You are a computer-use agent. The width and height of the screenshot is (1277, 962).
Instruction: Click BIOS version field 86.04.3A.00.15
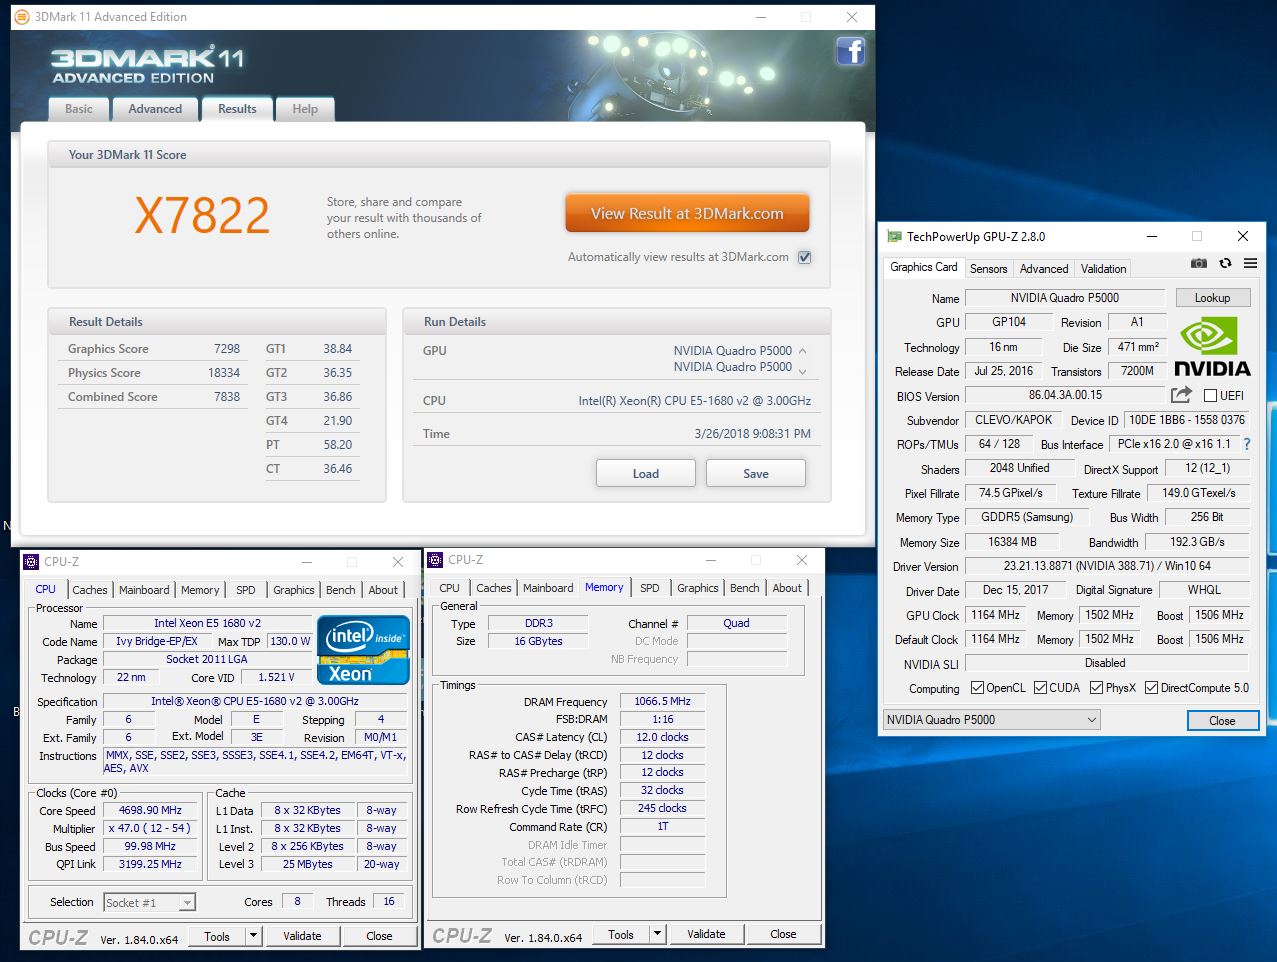pyautogui.click(x=1065, y=396)
